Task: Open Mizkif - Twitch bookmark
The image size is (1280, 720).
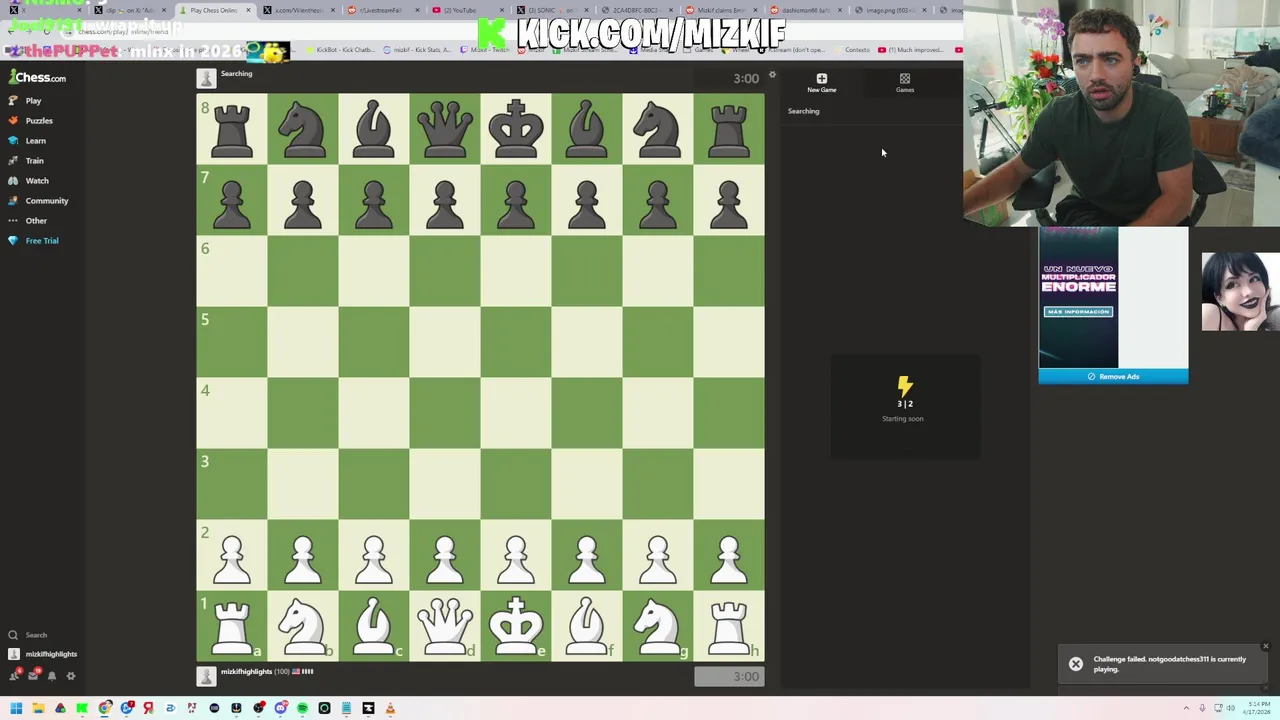Action: pyautogui.click(x=486, y=50)
